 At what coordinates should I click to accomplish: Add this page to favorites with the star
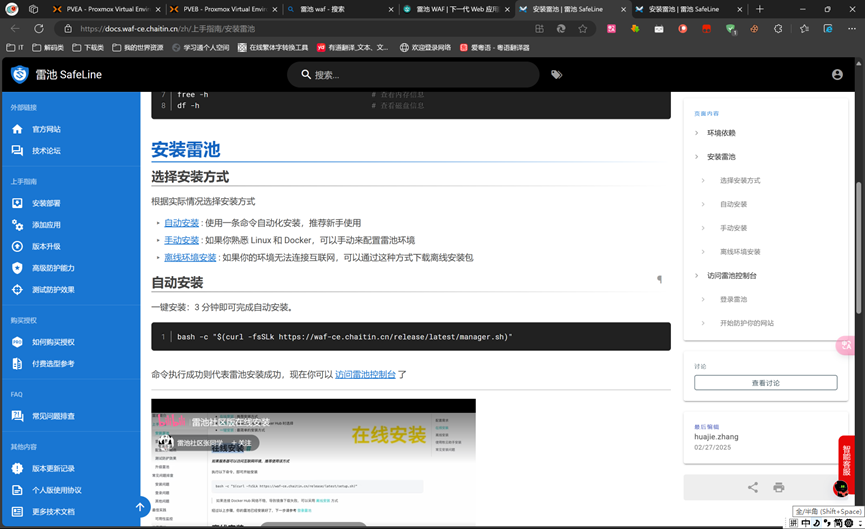pos(583,29)
